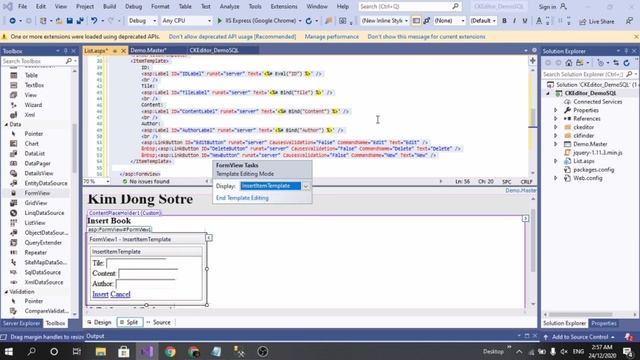The width and height of the screenshot is (640, 360).
Task: Switch to Design view
Action: click(99, 322)
